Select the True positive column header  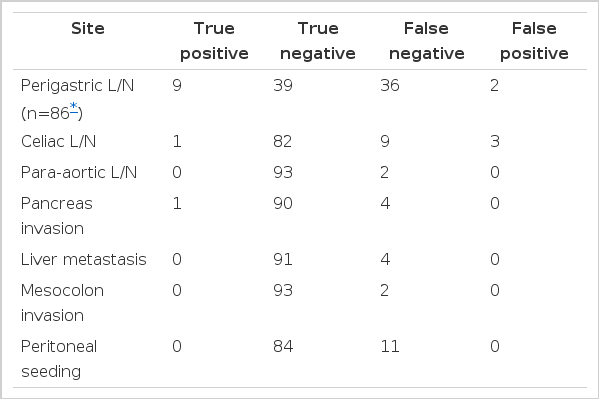[x=214, y=41]
